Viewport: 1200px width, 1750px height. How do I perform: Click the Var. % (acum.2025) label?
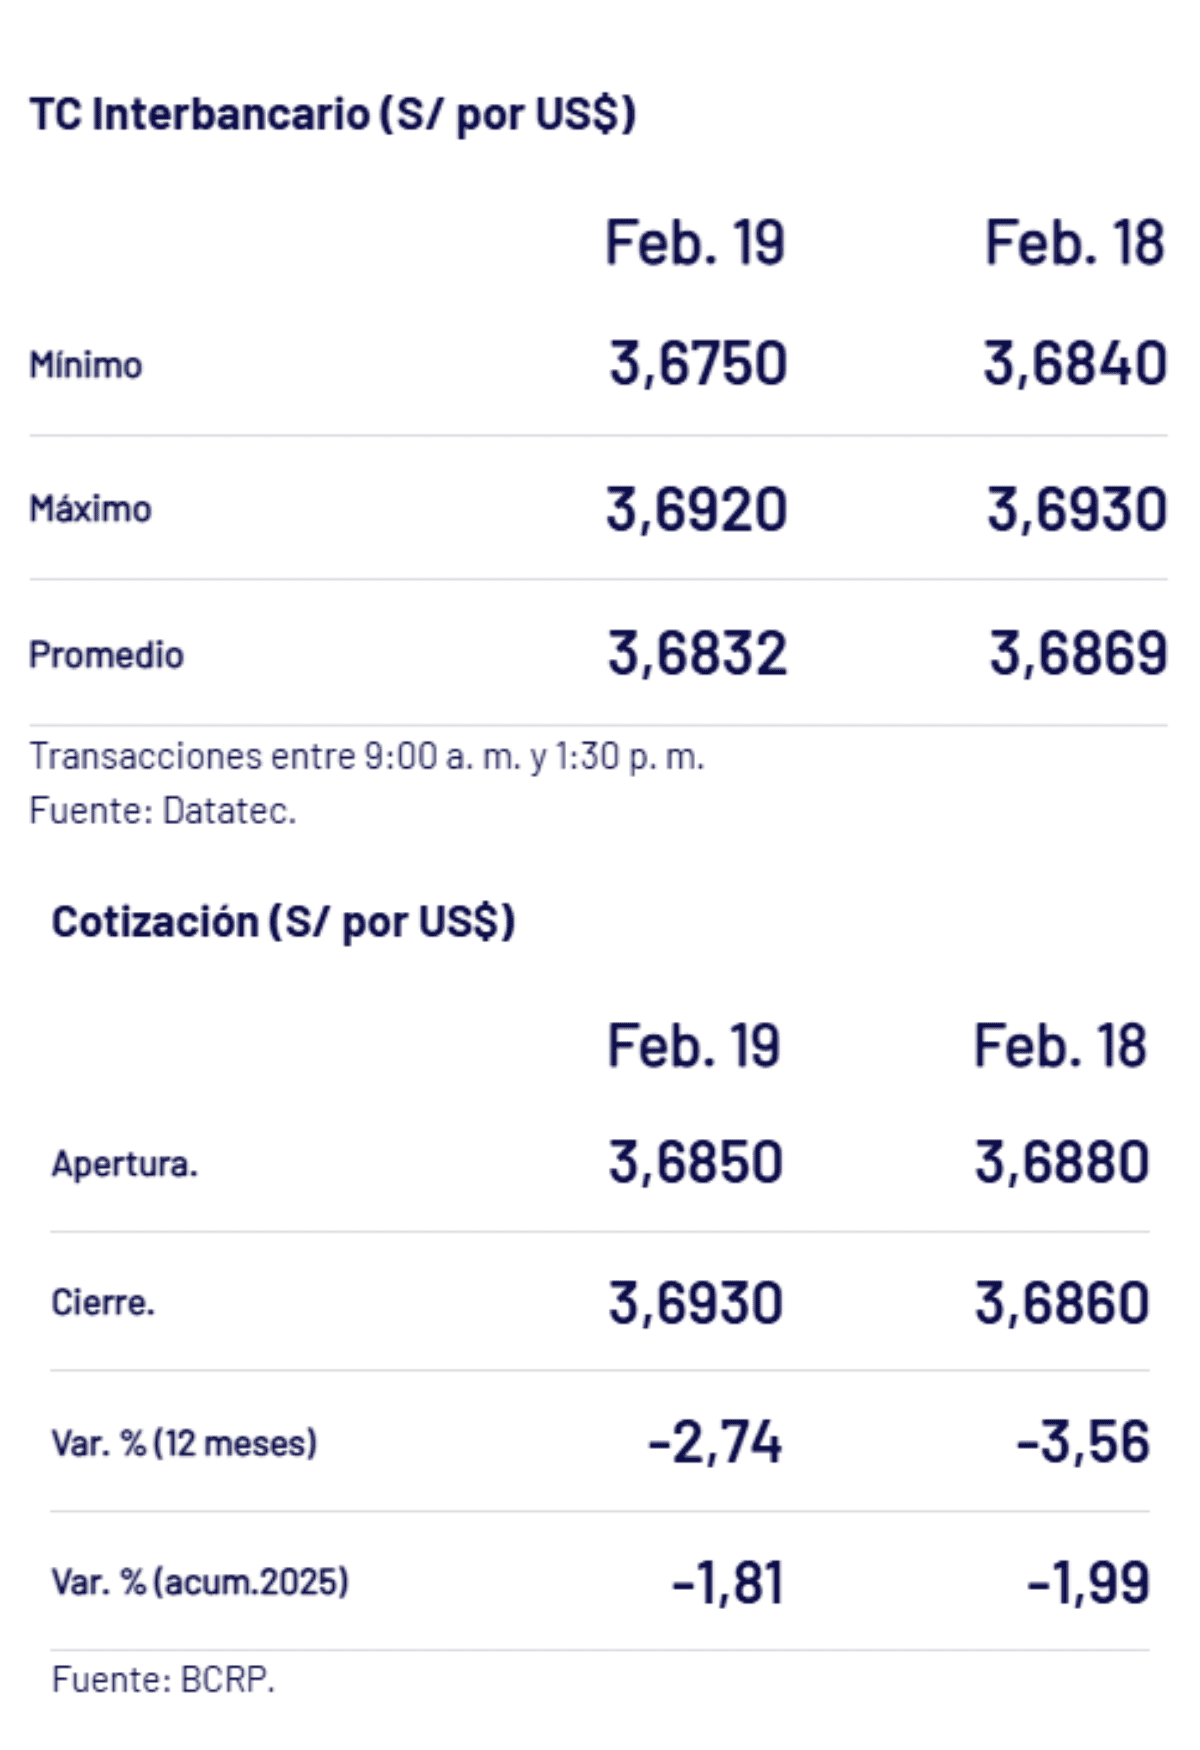[200, 1582]
